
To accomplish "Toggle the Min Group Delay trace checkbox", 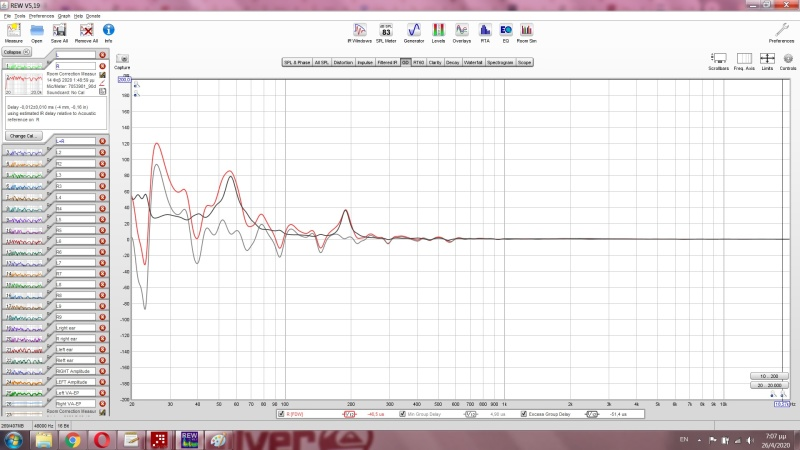I will click(402, 413).
